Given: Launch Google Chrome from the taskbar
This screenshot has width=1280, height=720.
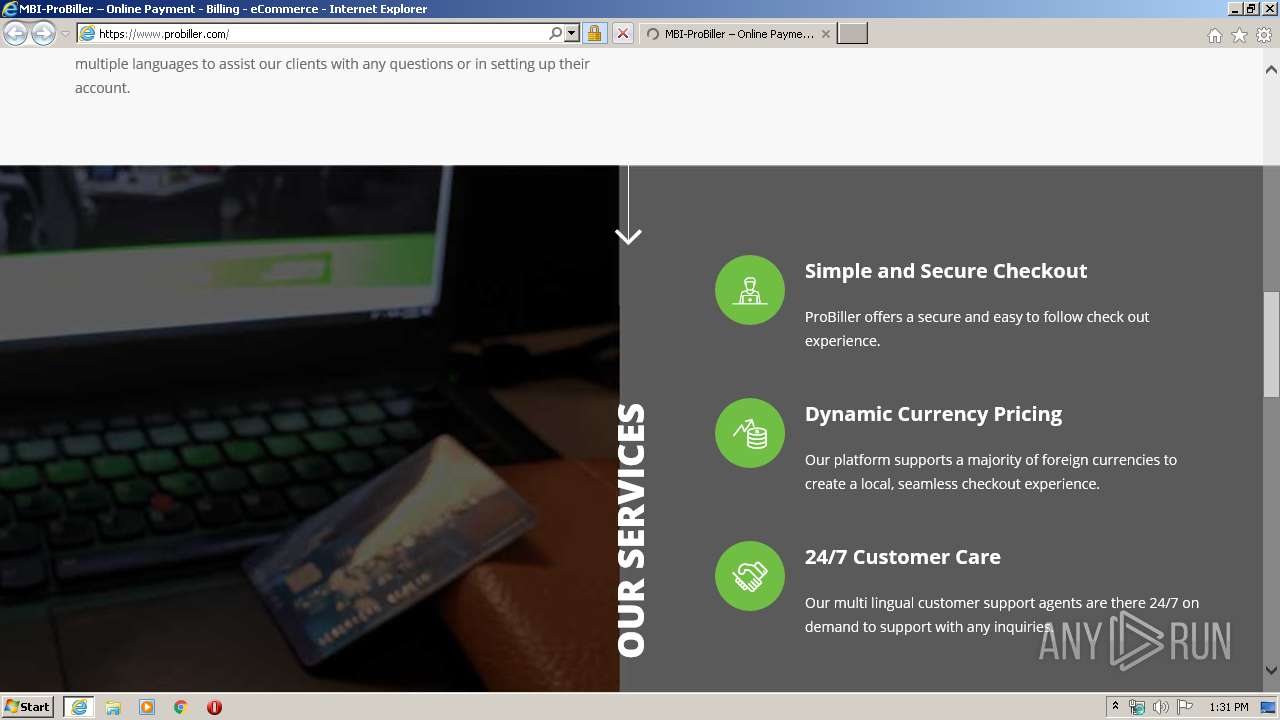Looking at the screenshot, I should pos(181,707).
